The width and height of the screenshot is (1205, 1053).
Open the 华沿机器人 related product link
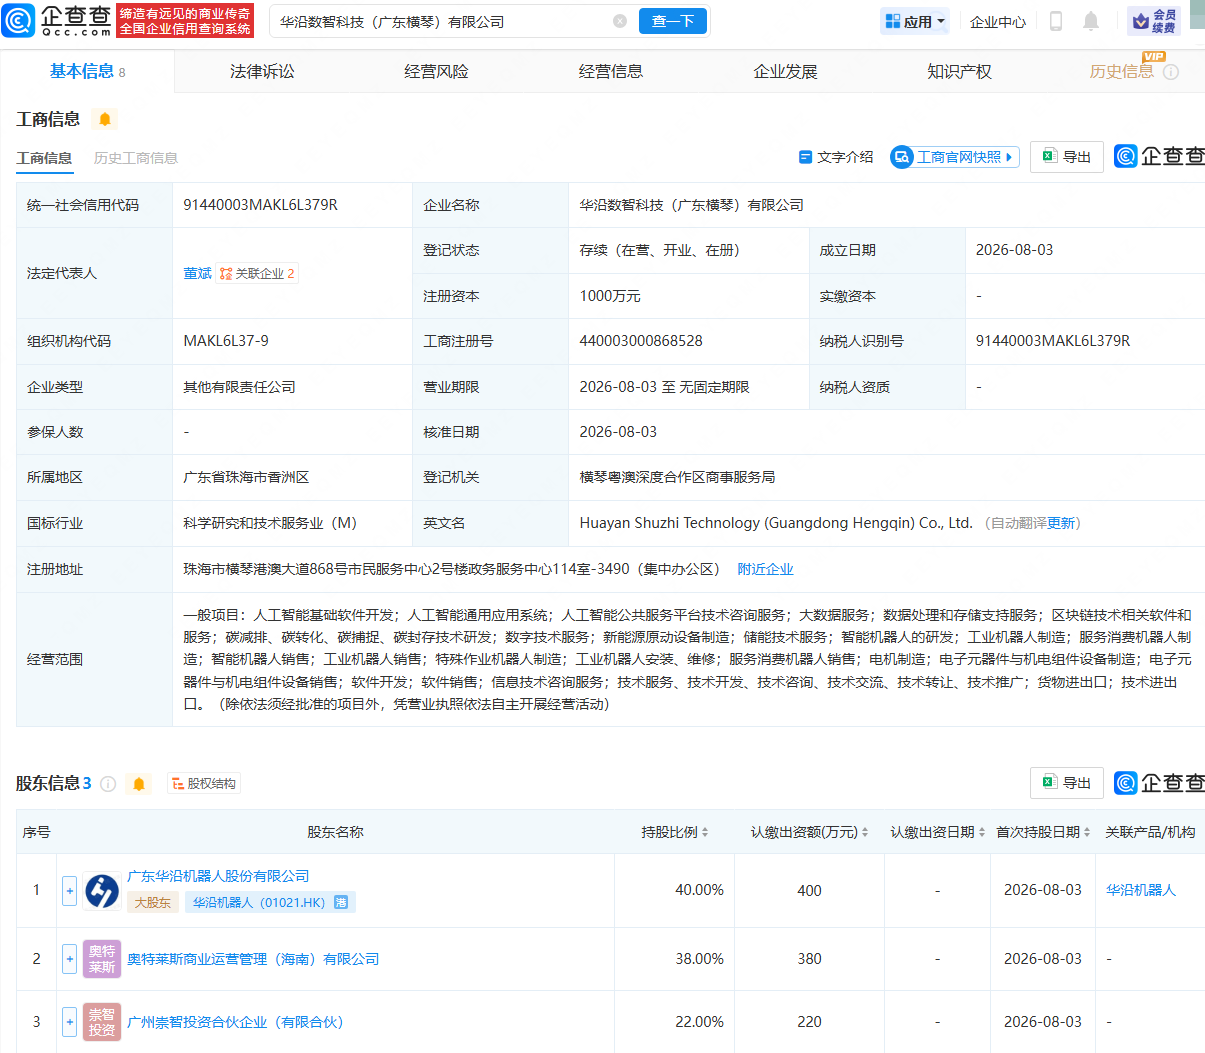(1141, 890)
